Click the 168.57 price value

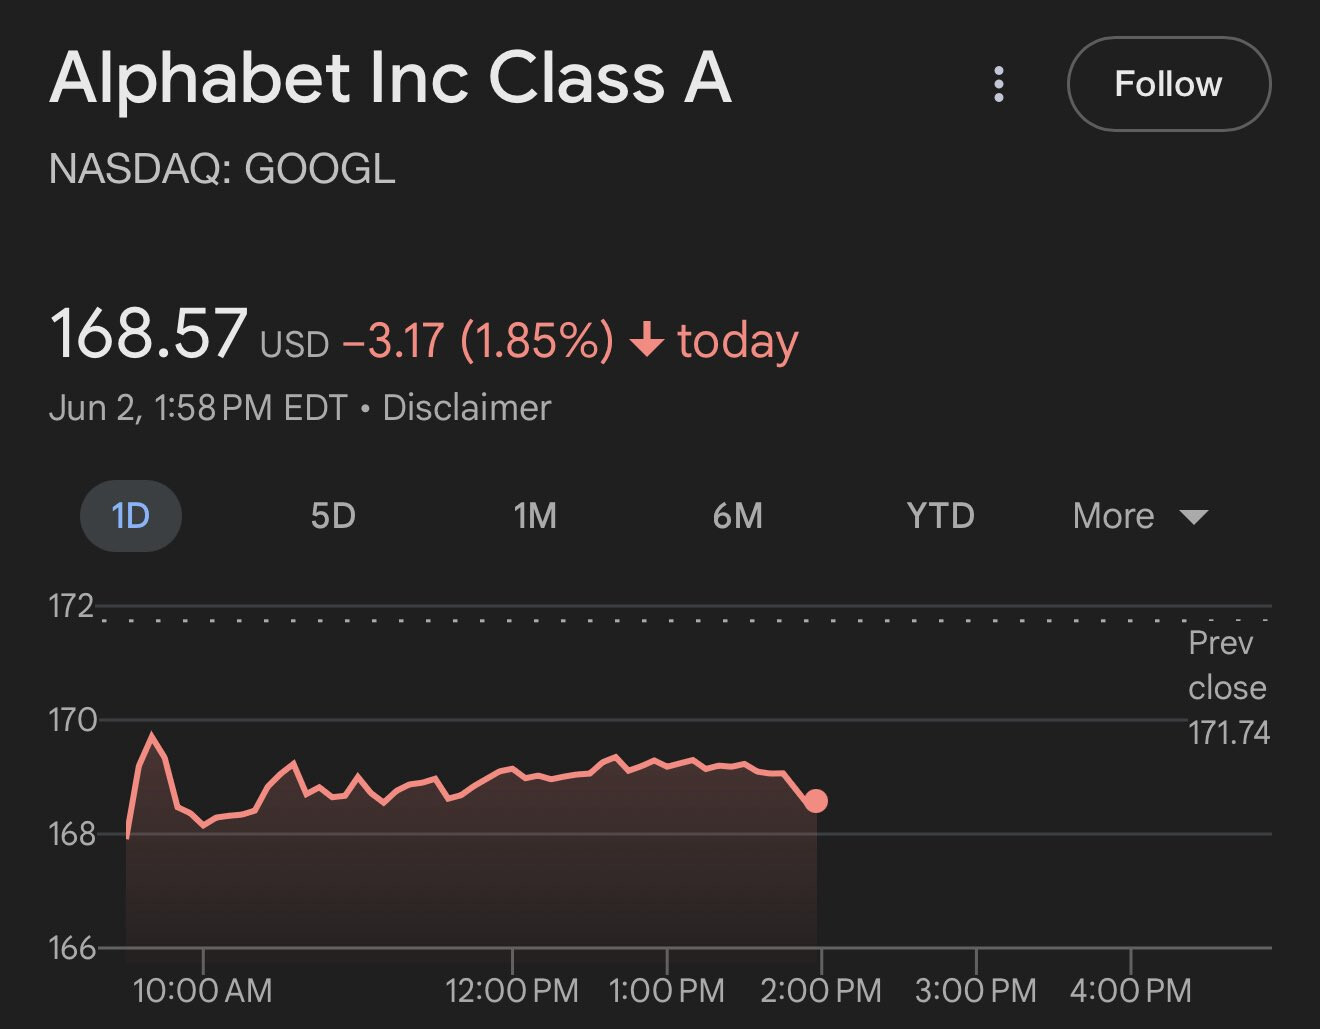point(148,333)
